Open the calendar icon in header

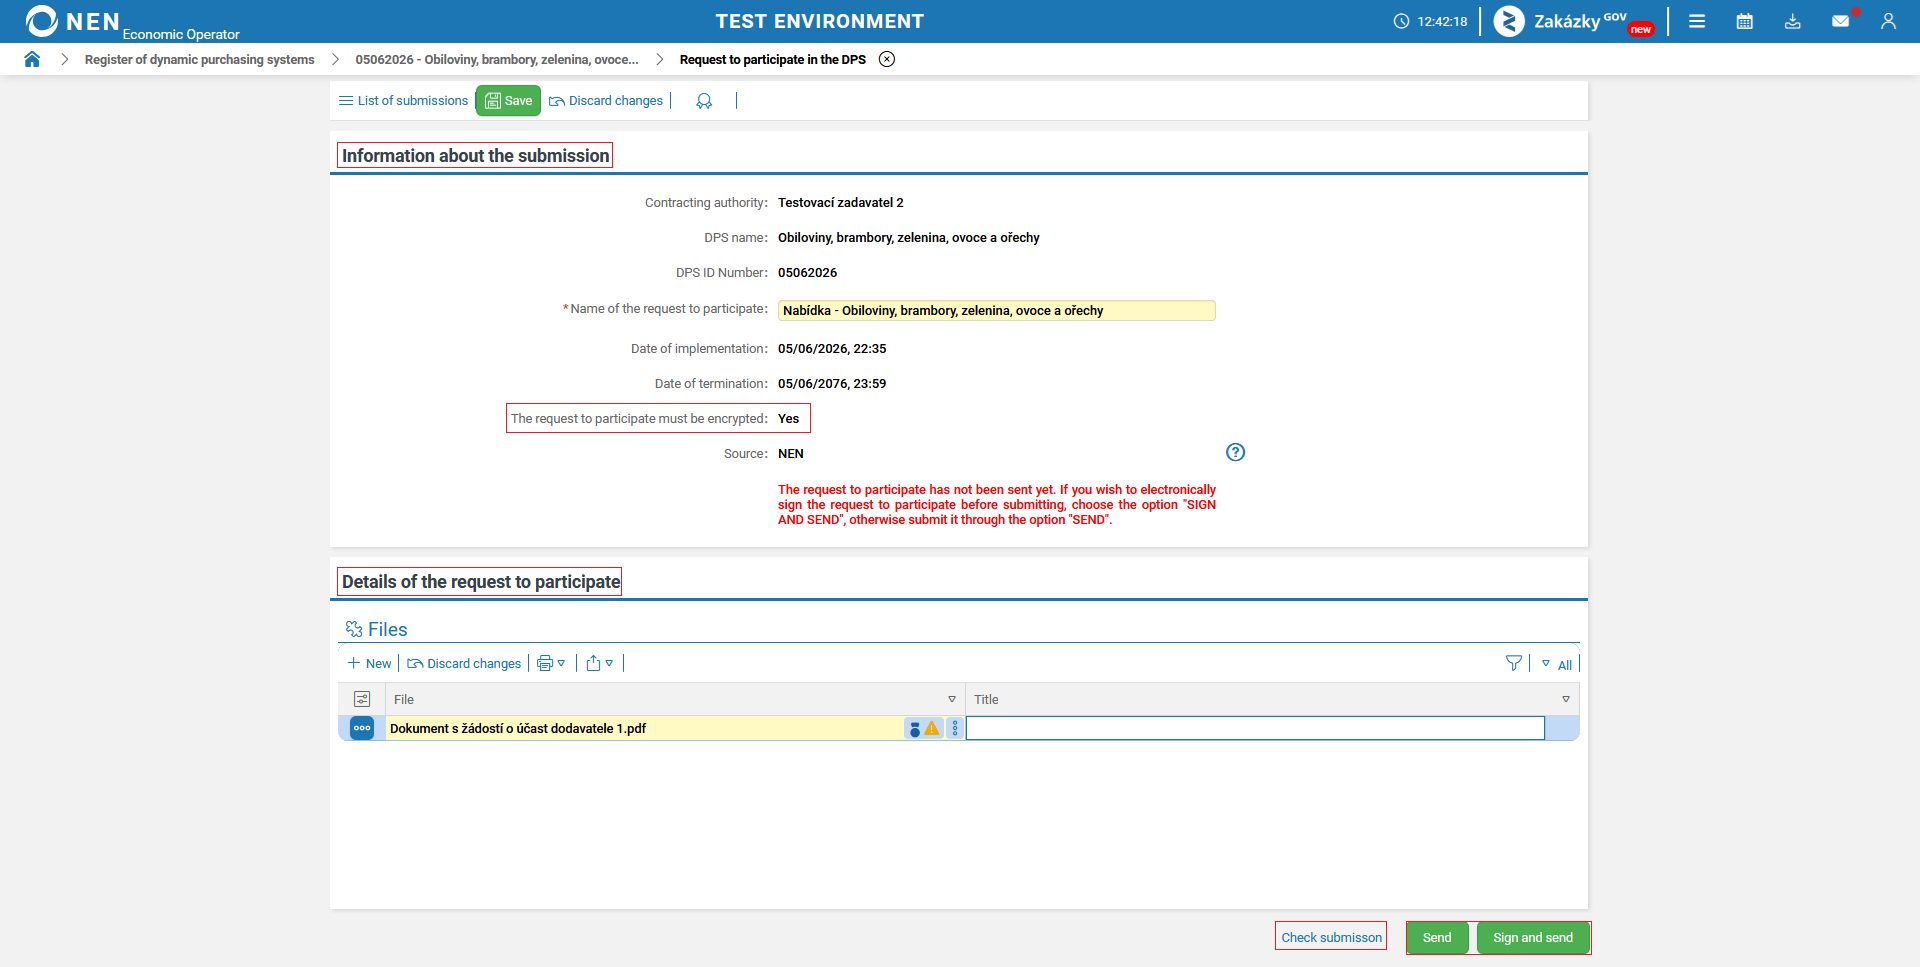1745,21
